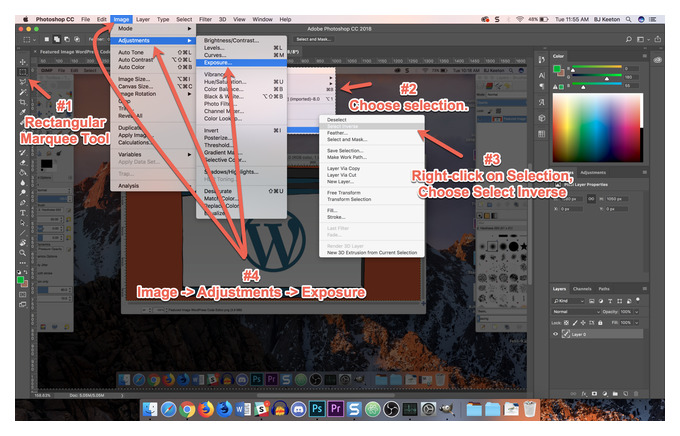The image size is (680, 436).
Task: Open the Color panel menu
Action: click(644, 56)
